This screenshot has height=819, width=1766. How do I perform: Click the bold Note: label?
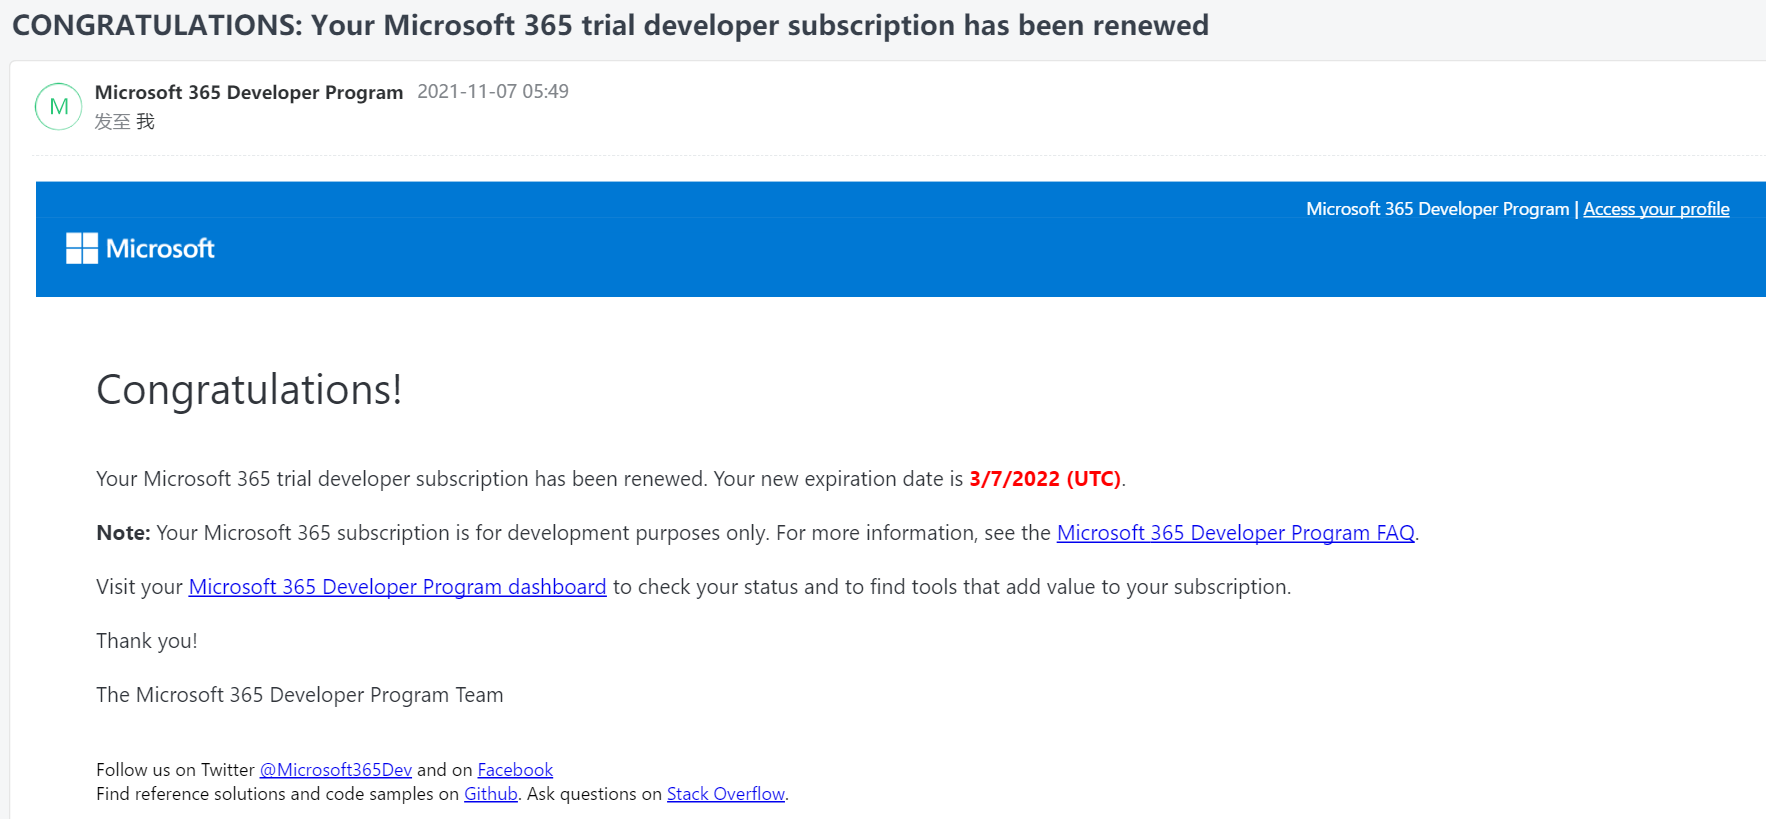point(123,533)
